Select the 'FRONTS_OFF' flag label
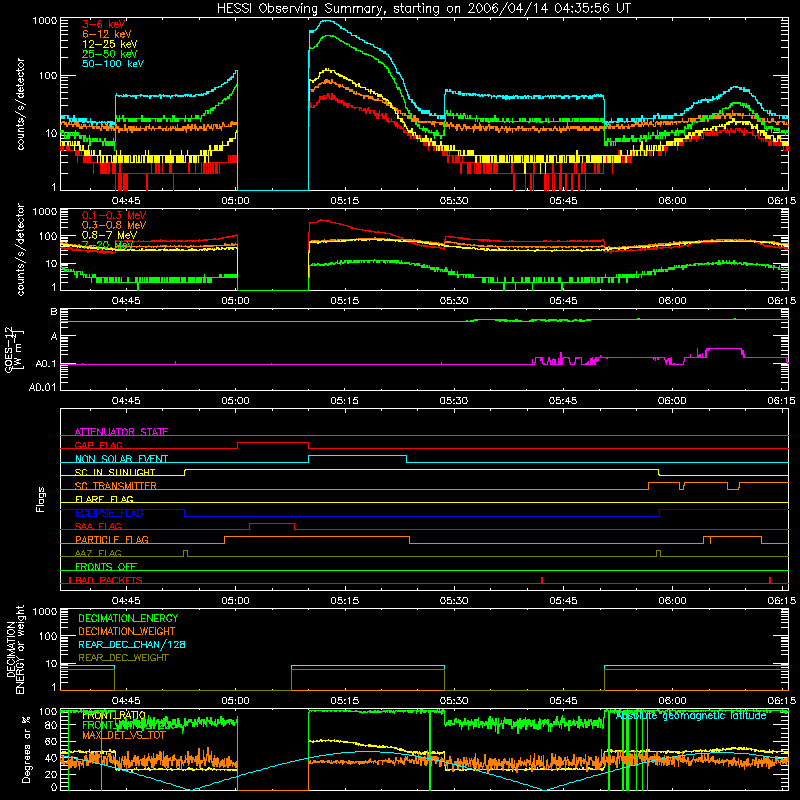 coord(106,566)
